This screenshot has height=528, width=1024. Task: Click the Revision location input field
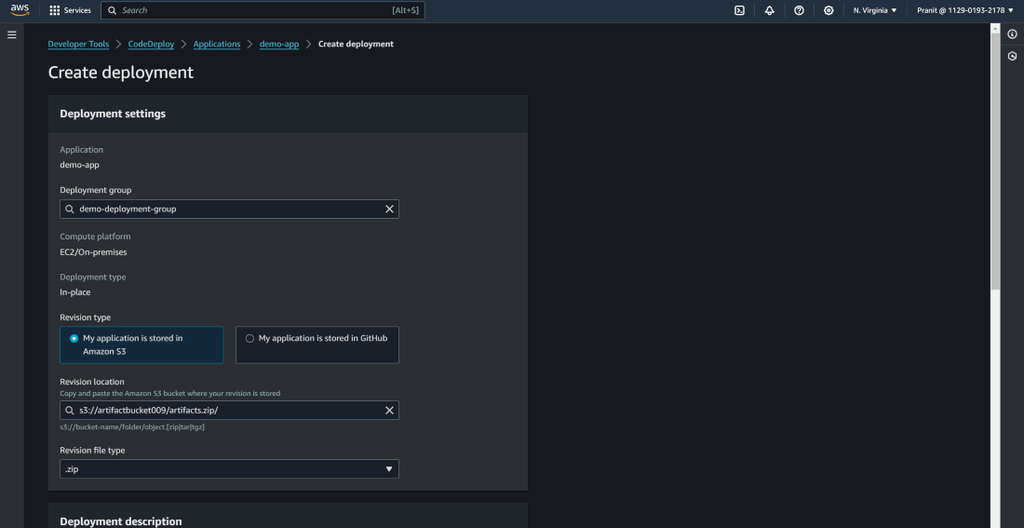point(229,410)
